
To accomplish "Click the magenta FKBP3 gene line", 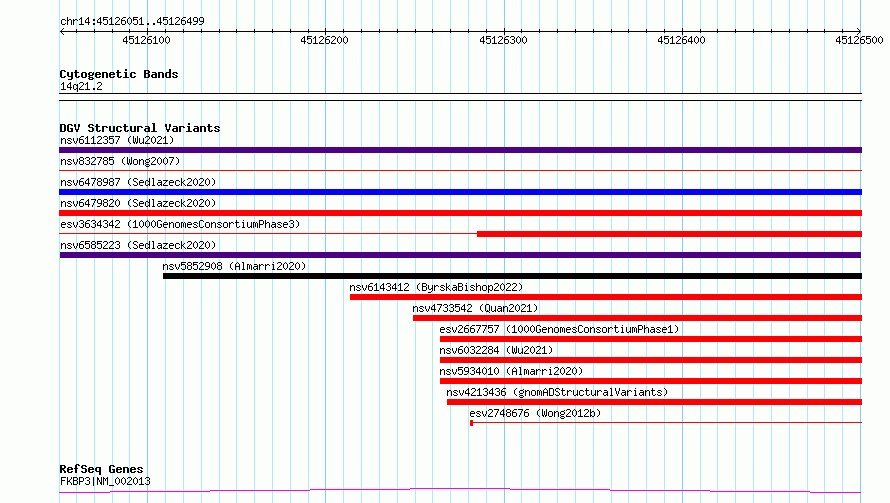I will pyautogui.click(x=460, y=491).
